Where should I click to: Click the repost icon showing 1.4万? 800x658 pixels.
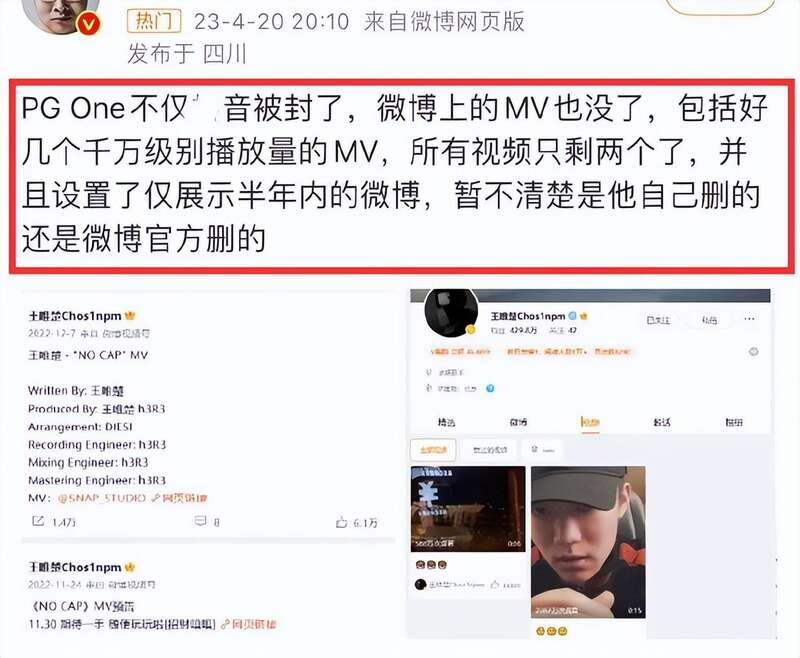[38, 521]
